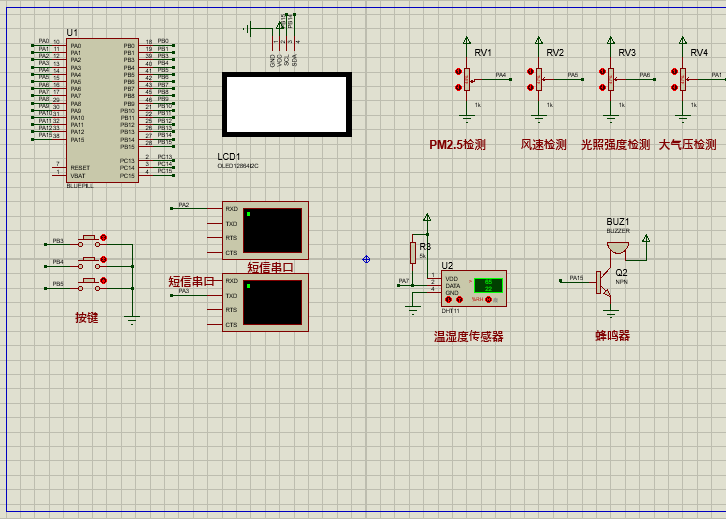The image size is (726, 519).
Task: Increase RV3 using its upper red button
Action: 602,71
